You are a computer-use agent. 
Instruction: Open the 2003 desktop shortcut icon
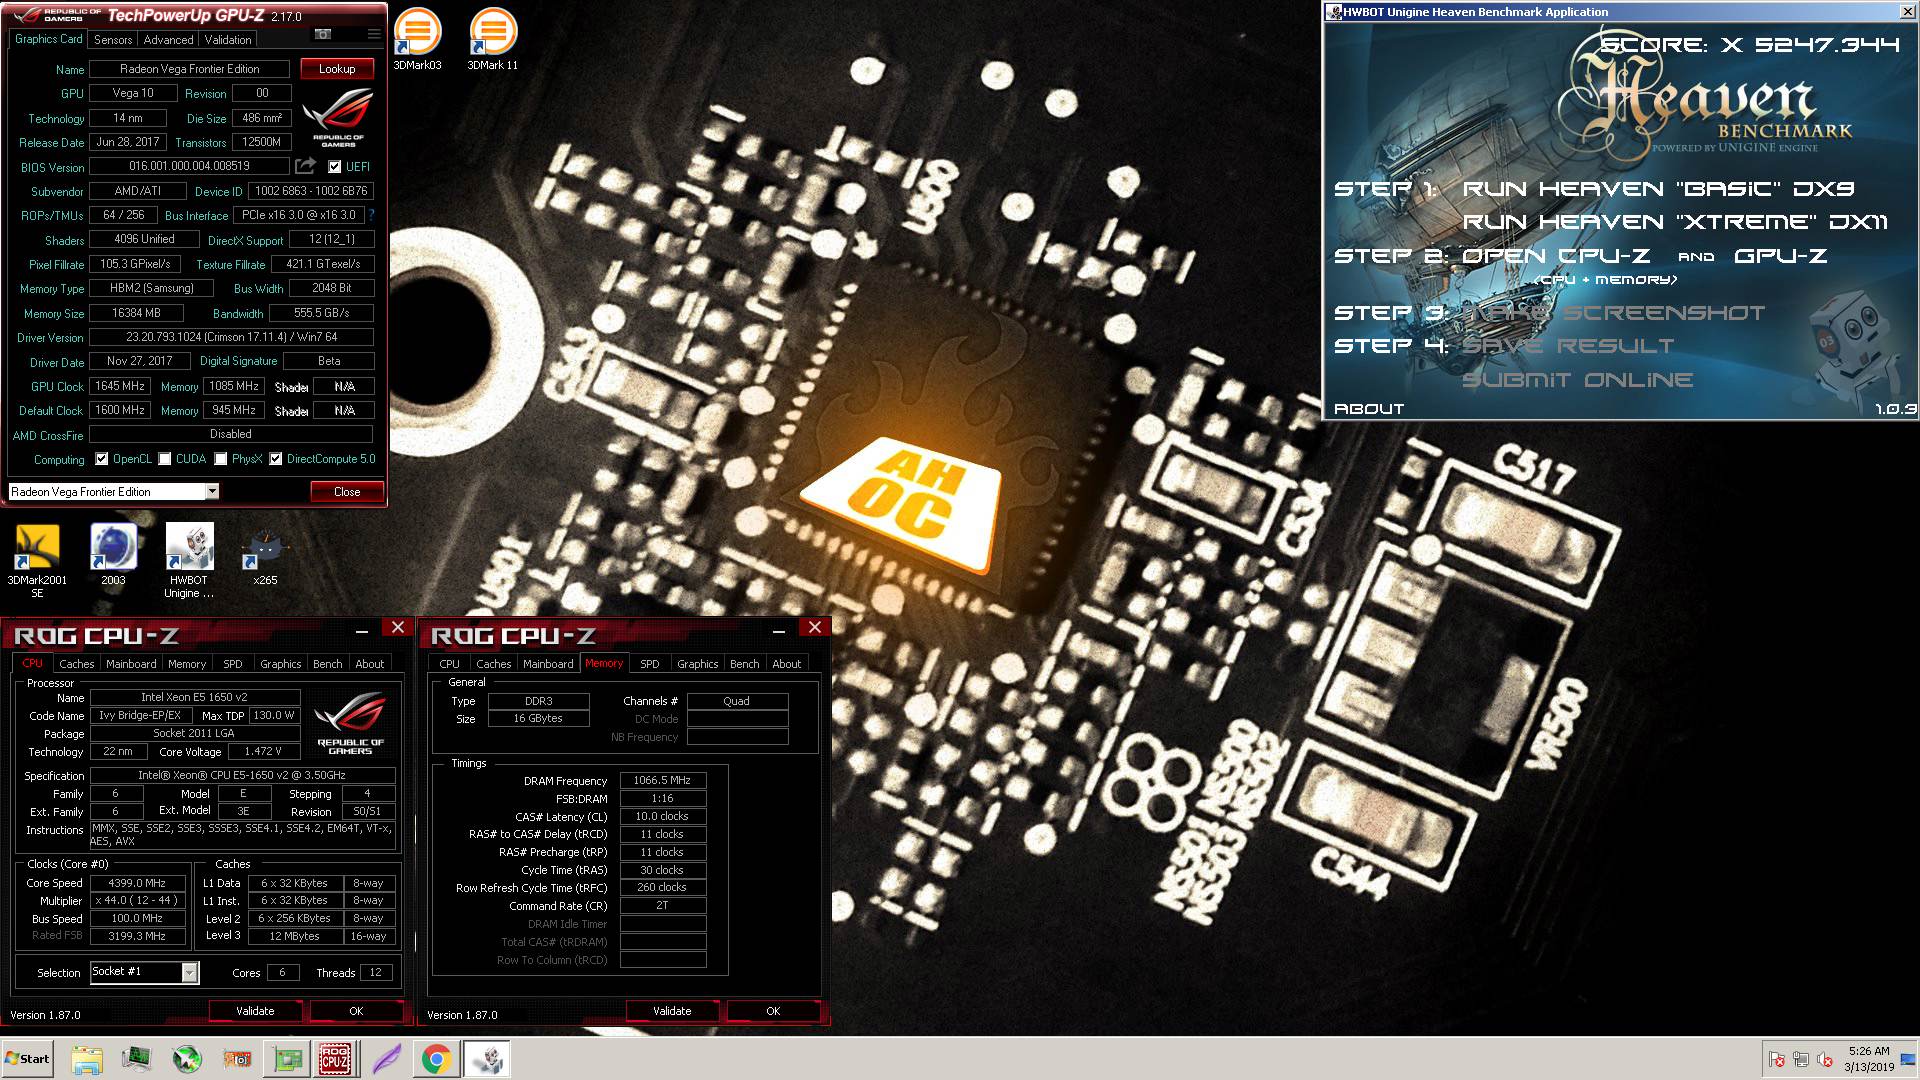(113, 554)
